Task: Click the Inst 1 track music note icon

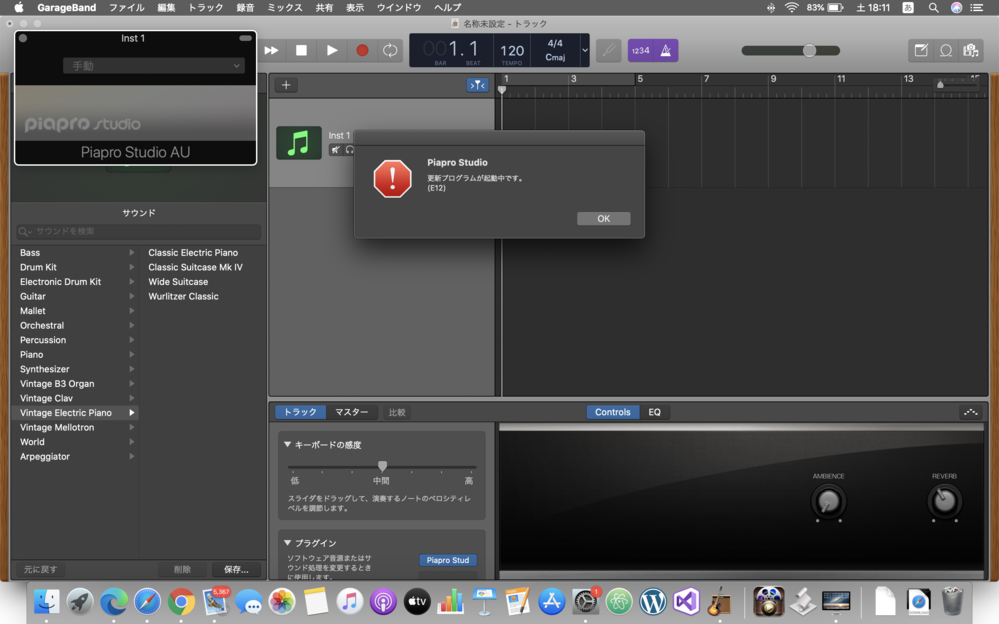Action: (x=299, y=142)
